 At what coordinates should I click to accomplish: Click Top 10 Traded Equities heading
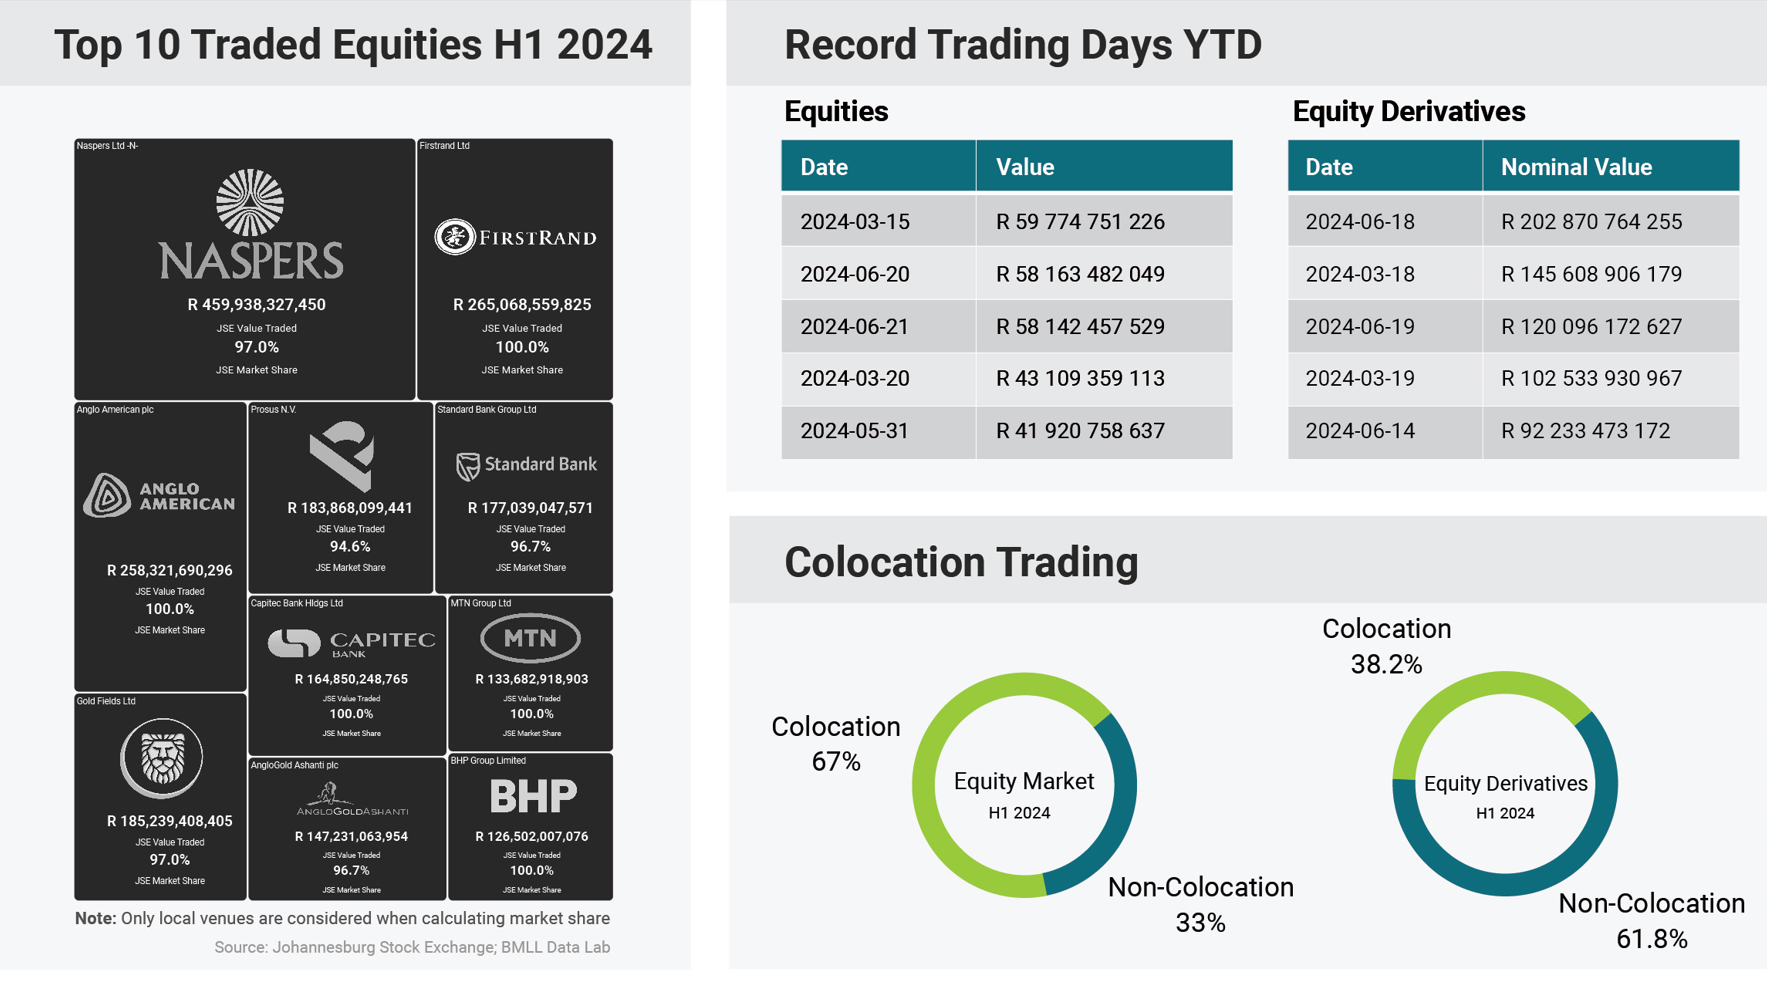(x=353, y=45)
